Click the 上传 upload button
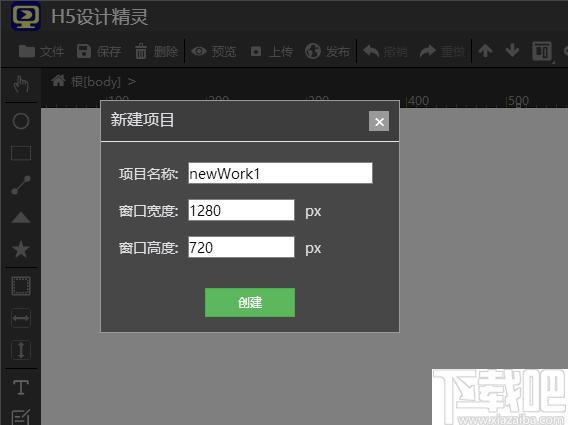The image size is (568, 425). click(x=271, y=51)
